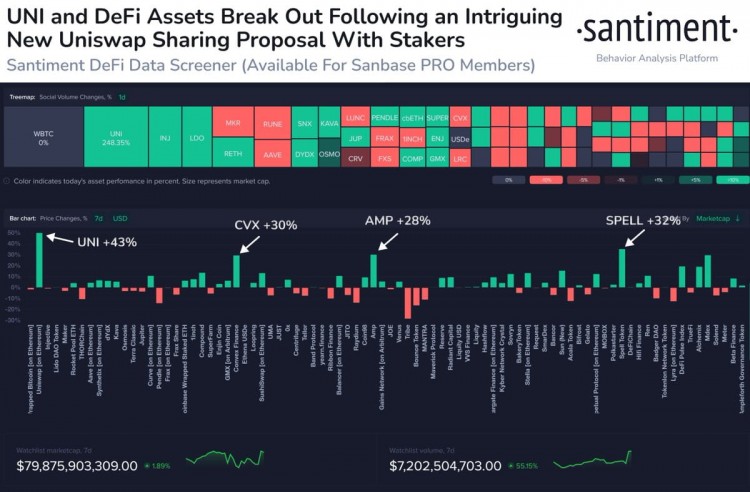Click the info icon beside color legend text

(9, 181)
